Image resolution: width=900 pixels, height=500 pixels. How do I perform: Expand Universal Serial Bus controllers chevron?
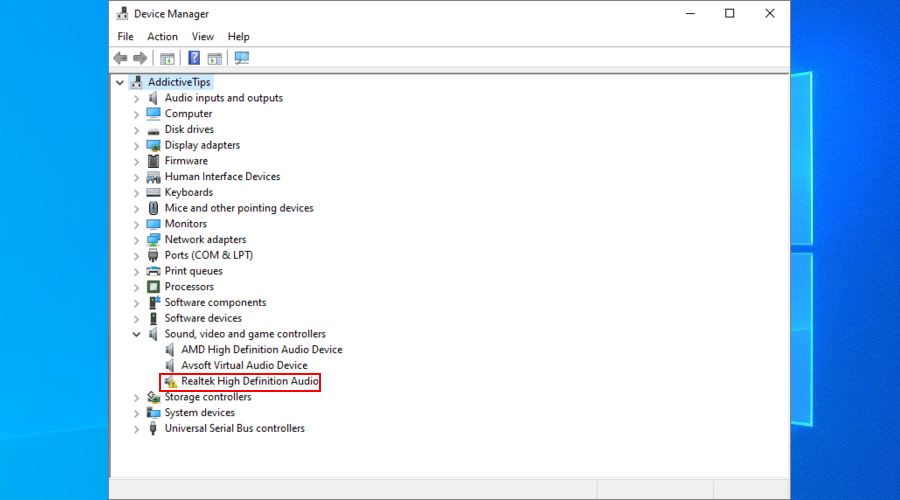pyautogui.click(x=136, y=429)
